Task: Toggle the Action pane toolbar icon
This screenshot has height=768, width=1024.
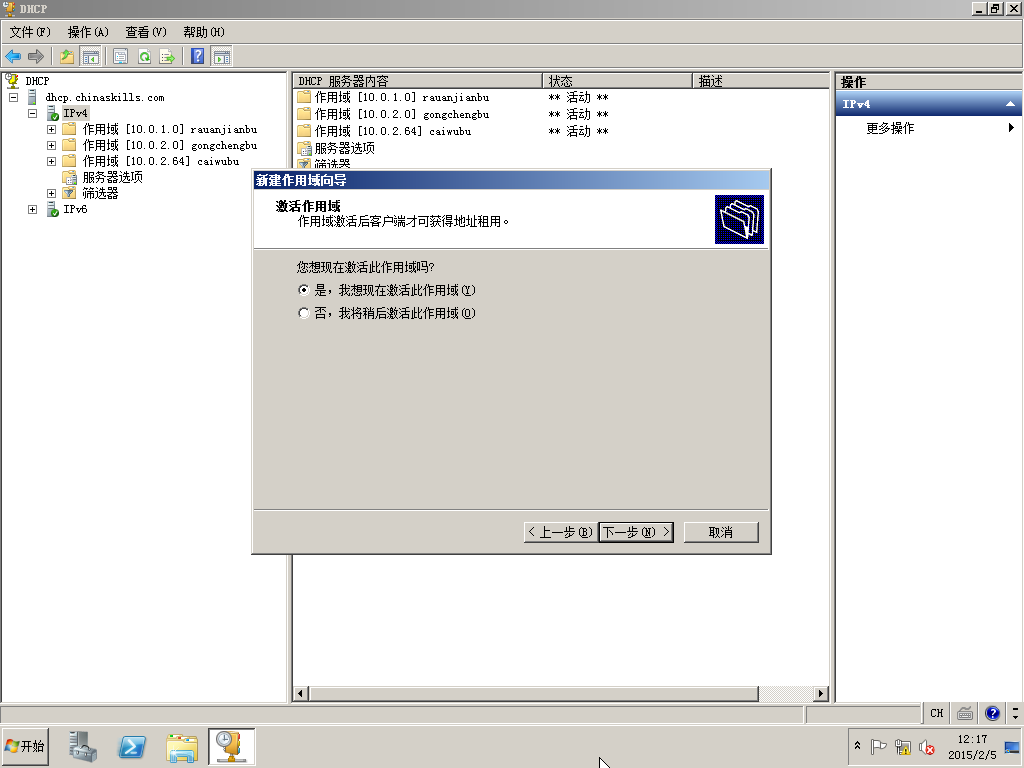Action: [222, 57]
